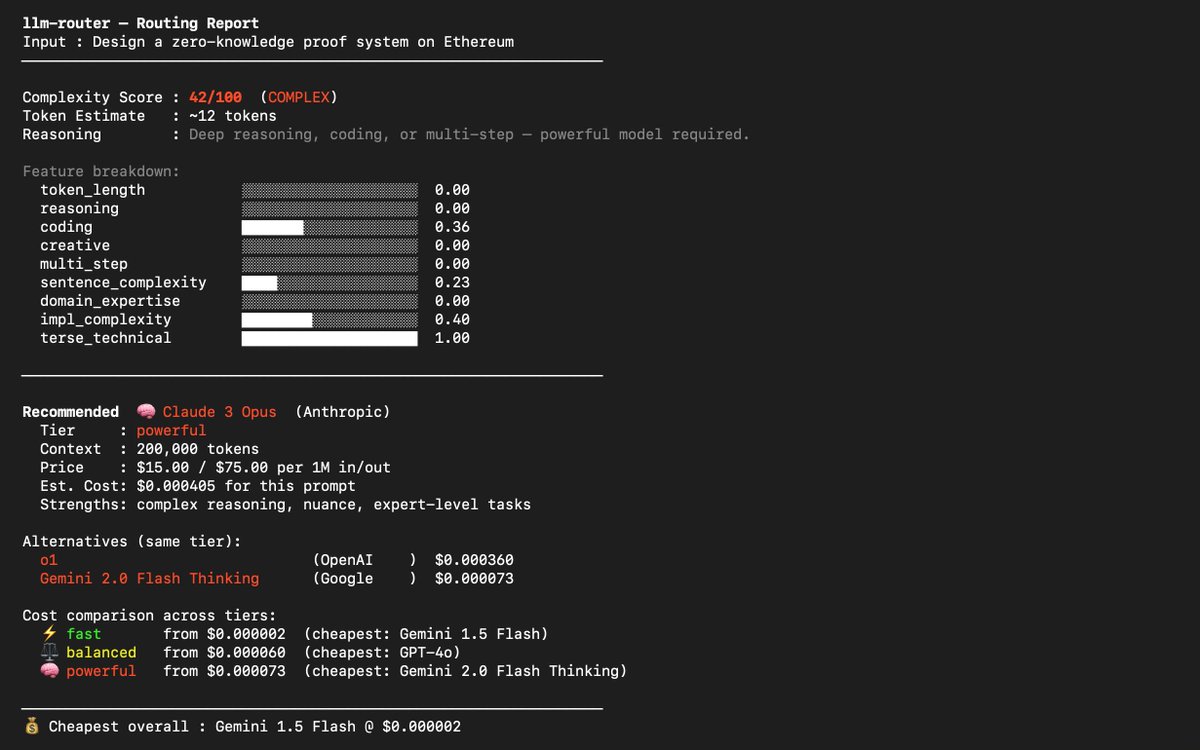
Task: Click the 0.23 value for sentence_complexity
Action: coord(452,283)
